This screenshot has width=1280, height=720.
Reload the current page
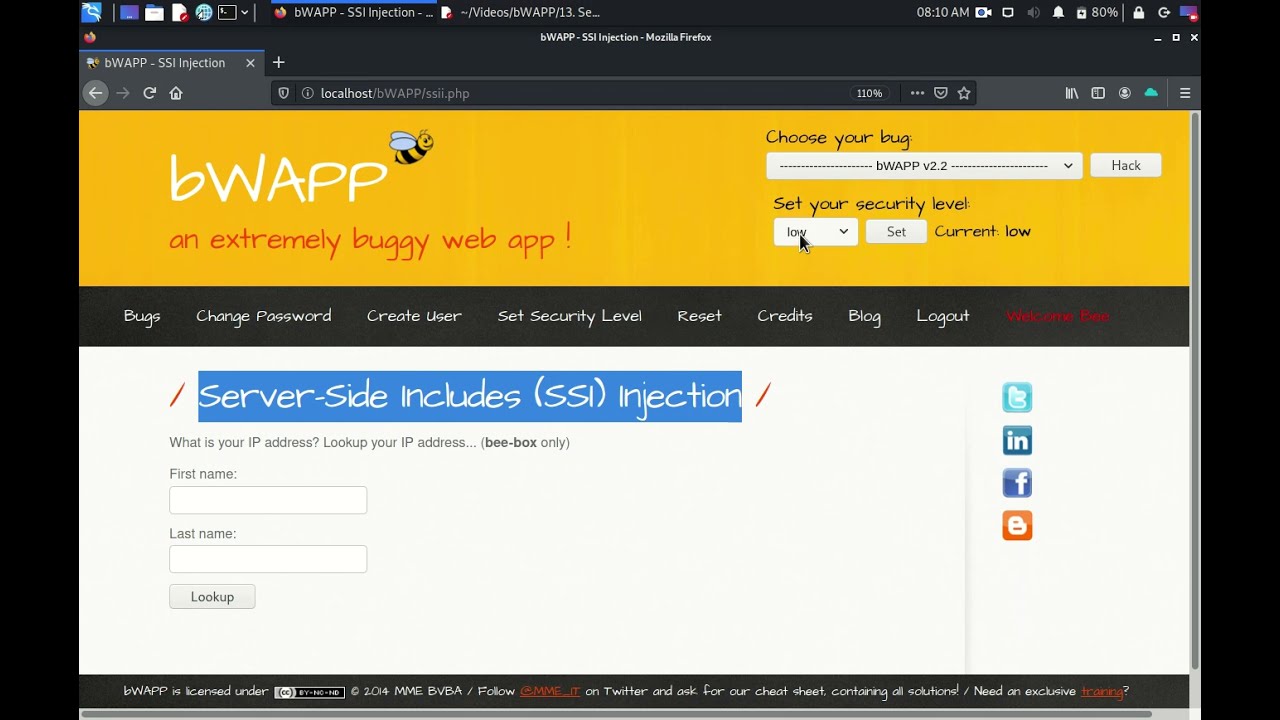[x=150, y=93]
